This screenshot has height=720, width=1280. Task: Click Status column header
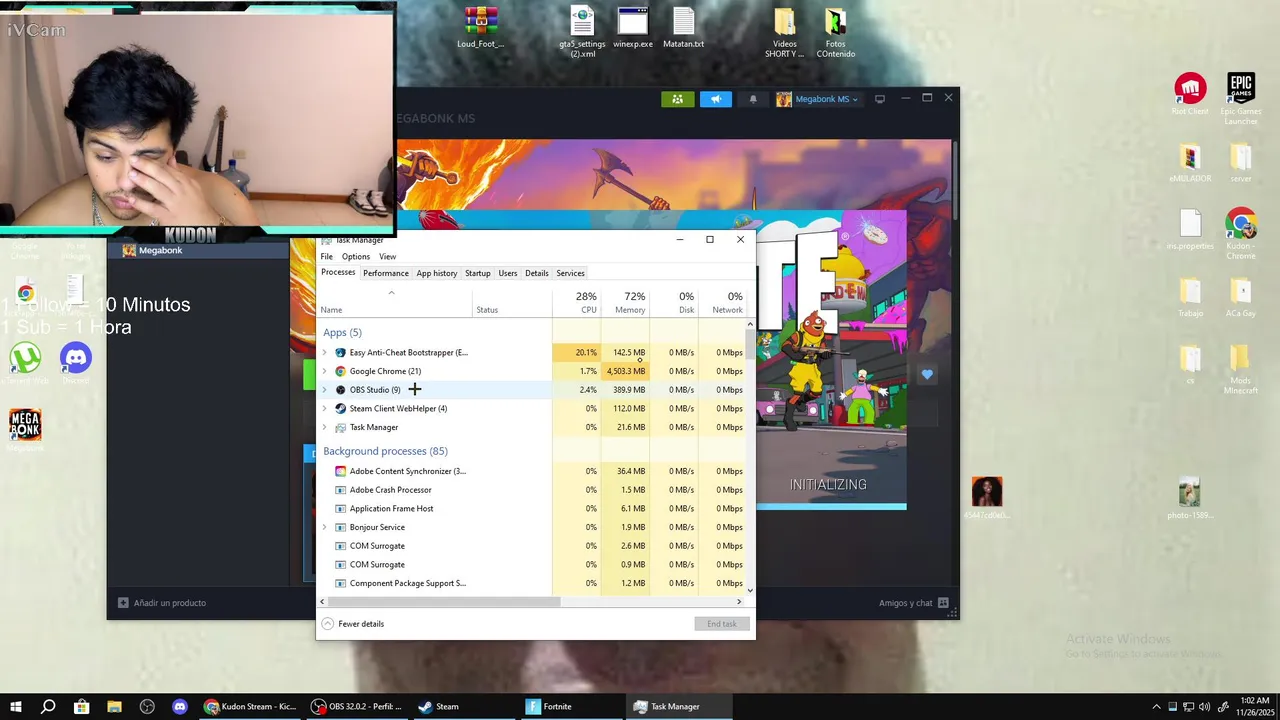(x=512, y=302)
